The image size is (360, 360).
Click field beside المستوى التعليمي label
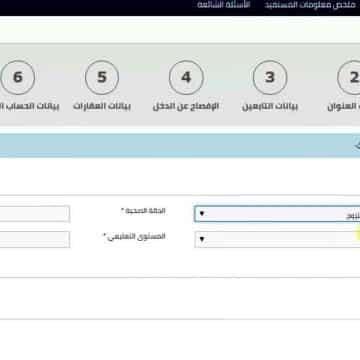coord(35,239)
